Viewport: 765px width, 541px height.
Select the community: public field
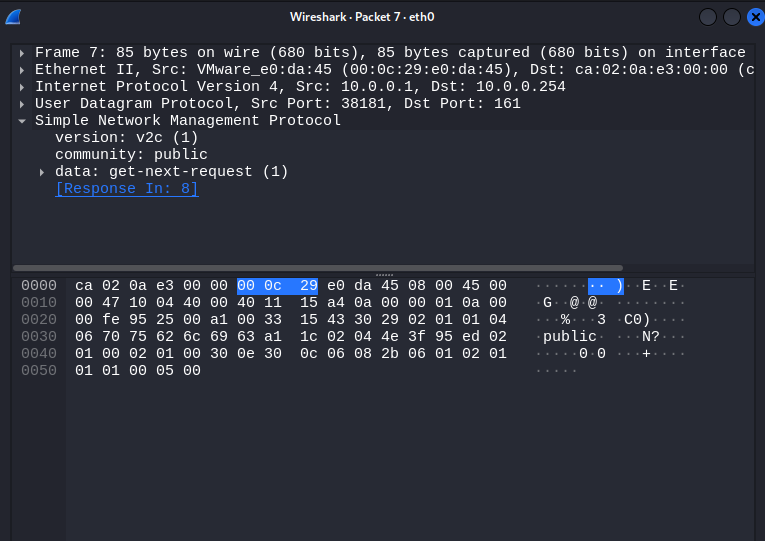click(x=131, y=155)
